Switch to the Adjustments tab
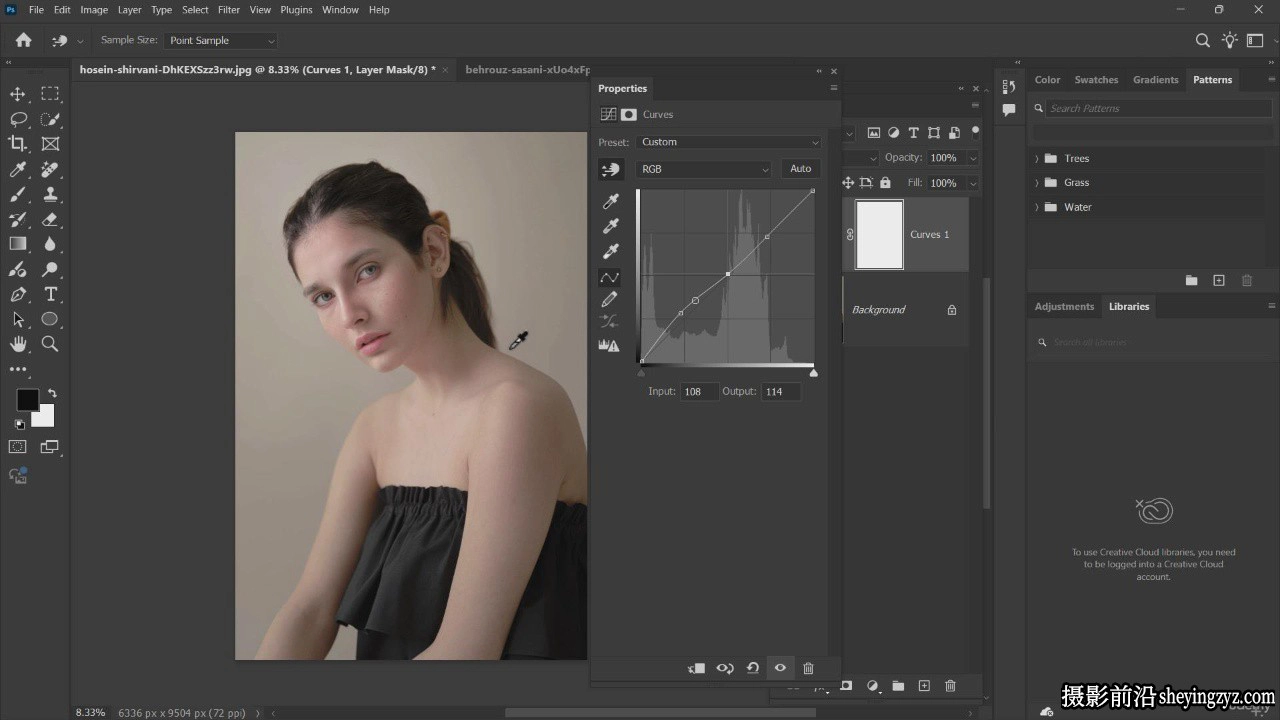The width and height of the screenshot is (1280, 720). pos(1064,307)
